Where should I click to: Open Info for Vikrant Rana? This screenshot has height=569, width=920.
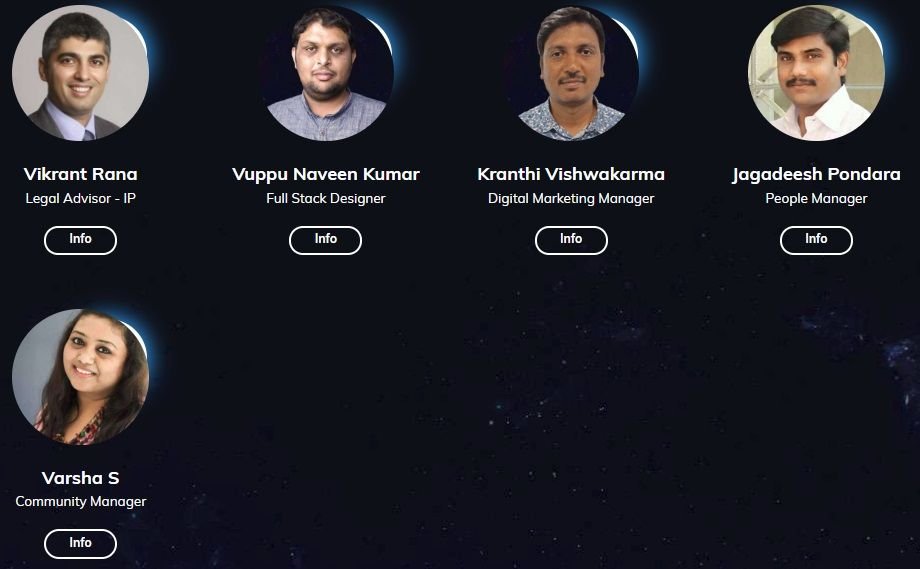tap(80, 240)
